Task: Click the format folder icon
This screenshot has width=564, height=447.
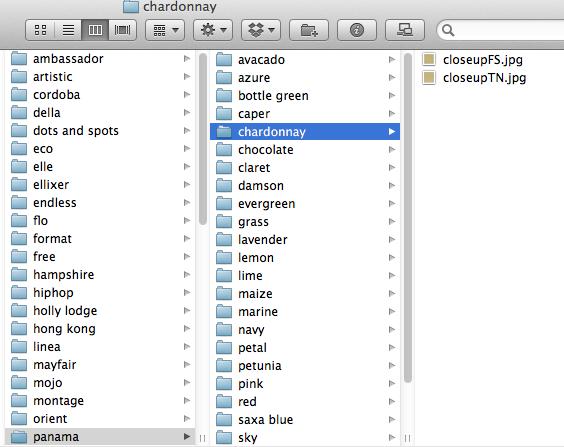Action: click(x=19, y=238)
